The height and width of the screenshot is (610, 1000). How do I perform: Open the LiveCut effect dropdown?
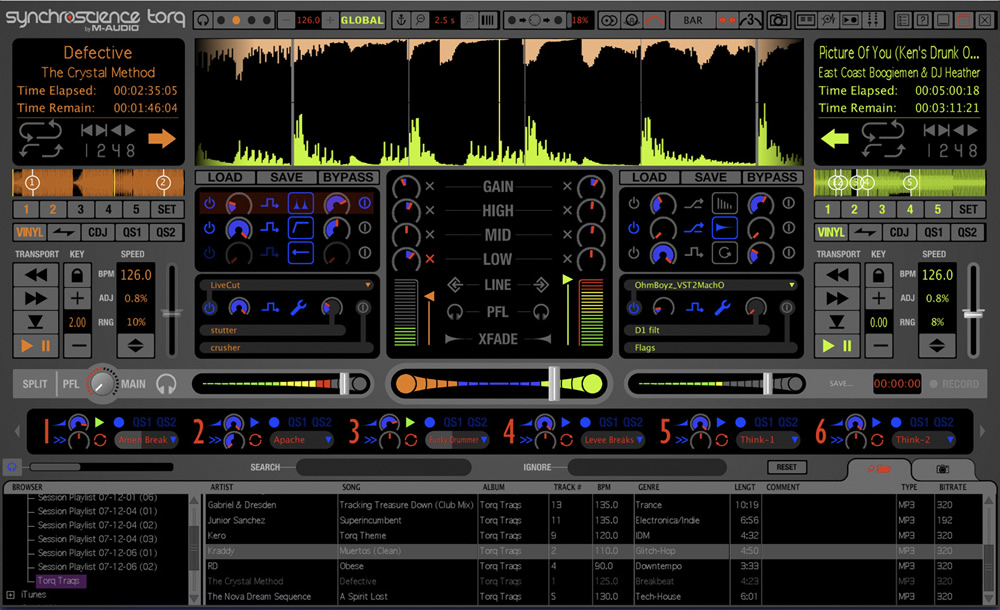pos(368,285)
